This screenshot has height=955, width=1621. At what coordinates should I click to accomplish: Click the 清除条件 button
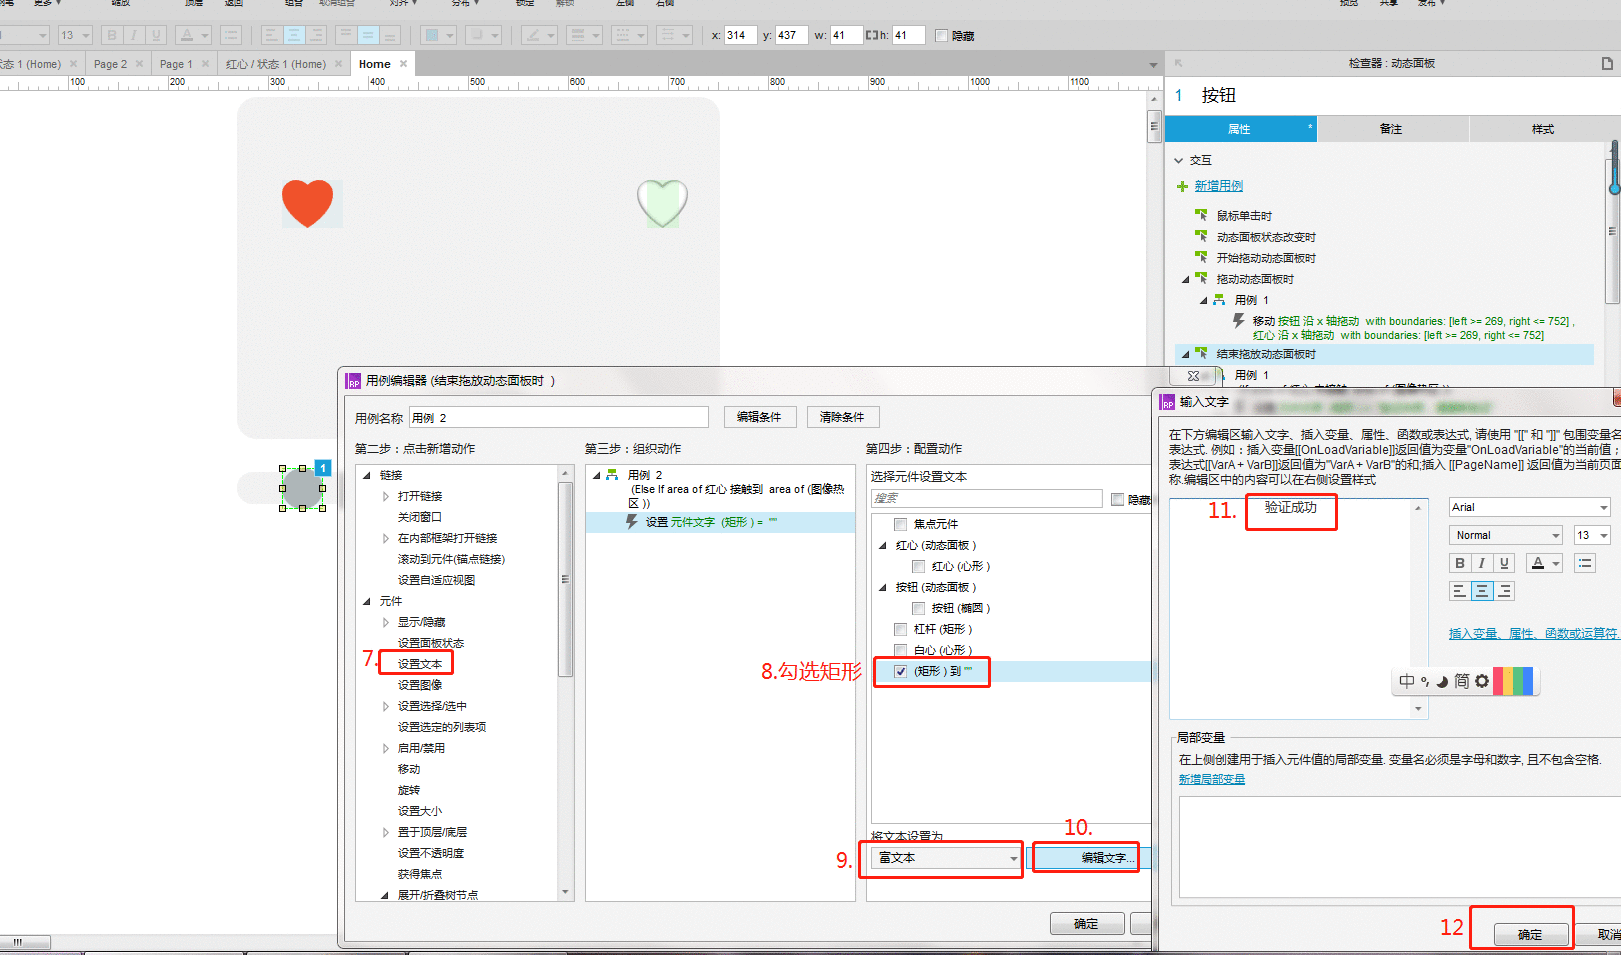842,417
